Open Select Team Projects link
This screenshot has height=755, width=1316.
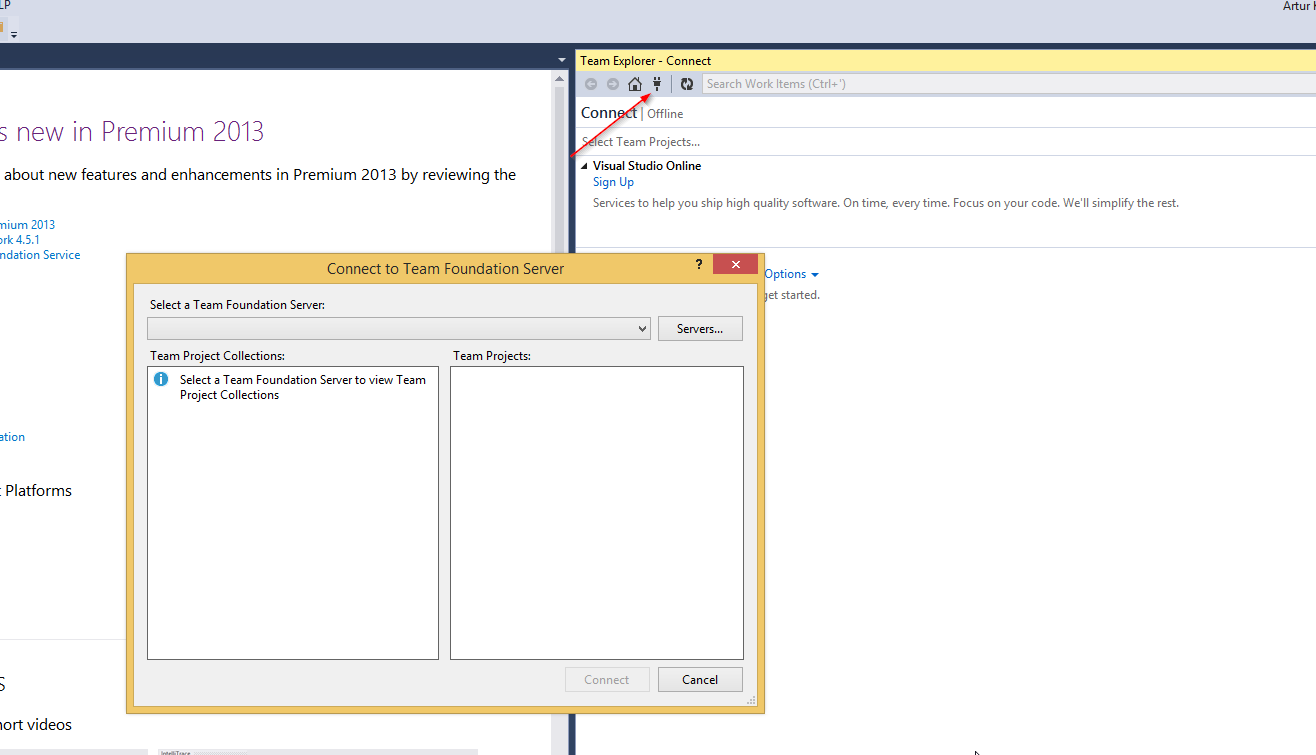pos(641,142)
